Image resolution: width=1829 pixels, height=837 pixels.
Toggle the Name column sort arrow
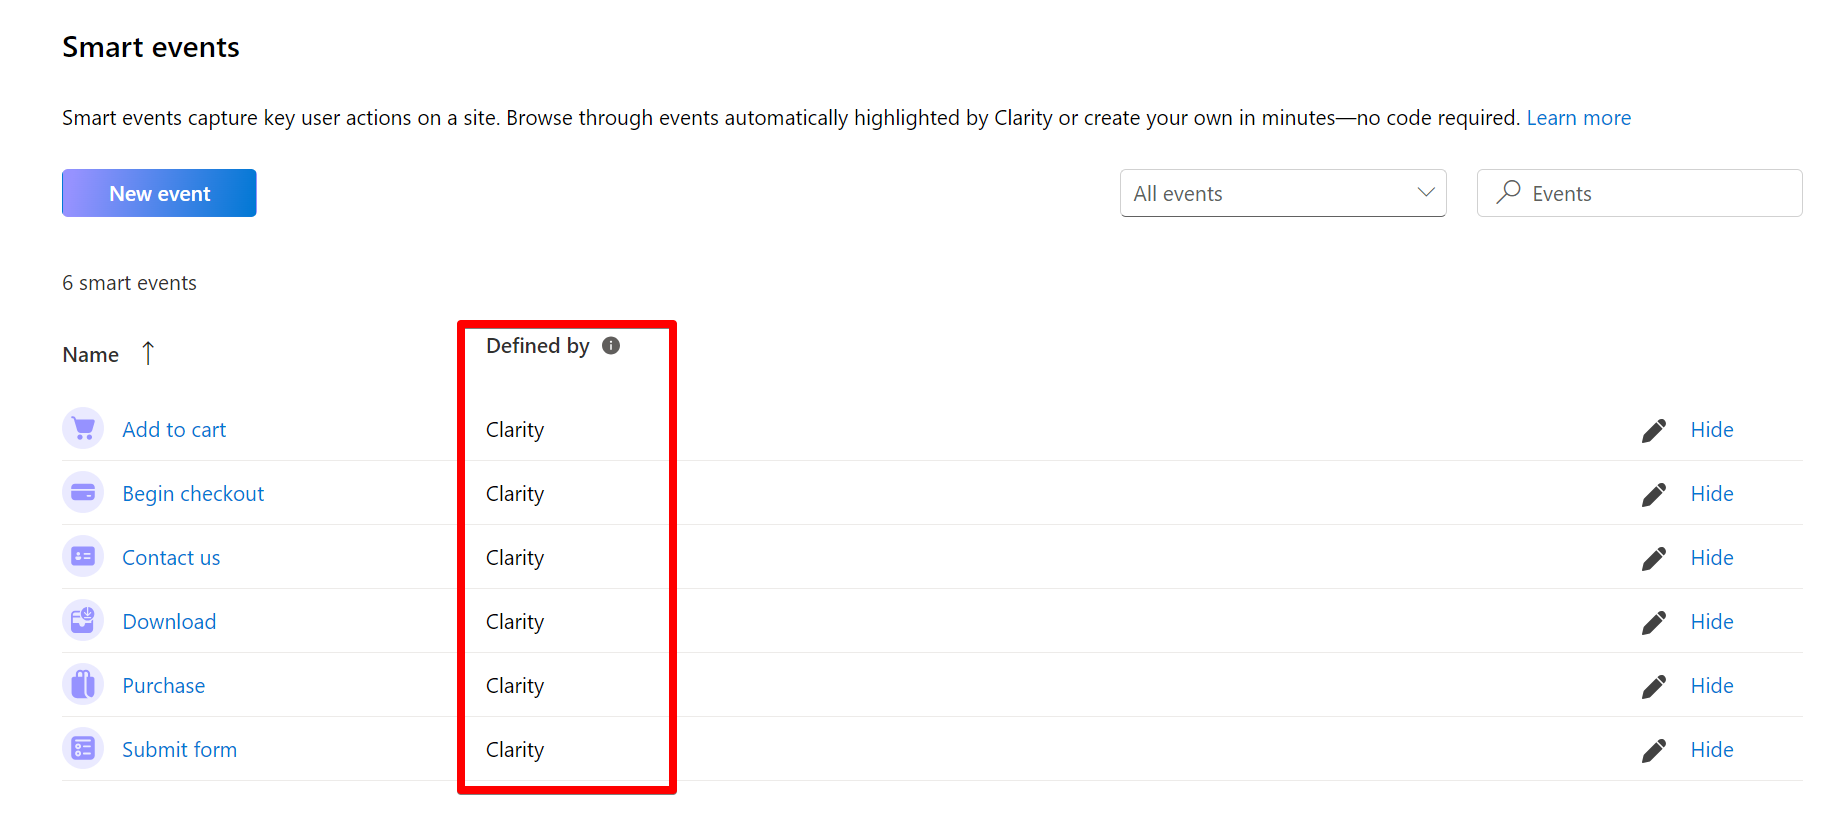pos(148,353)
